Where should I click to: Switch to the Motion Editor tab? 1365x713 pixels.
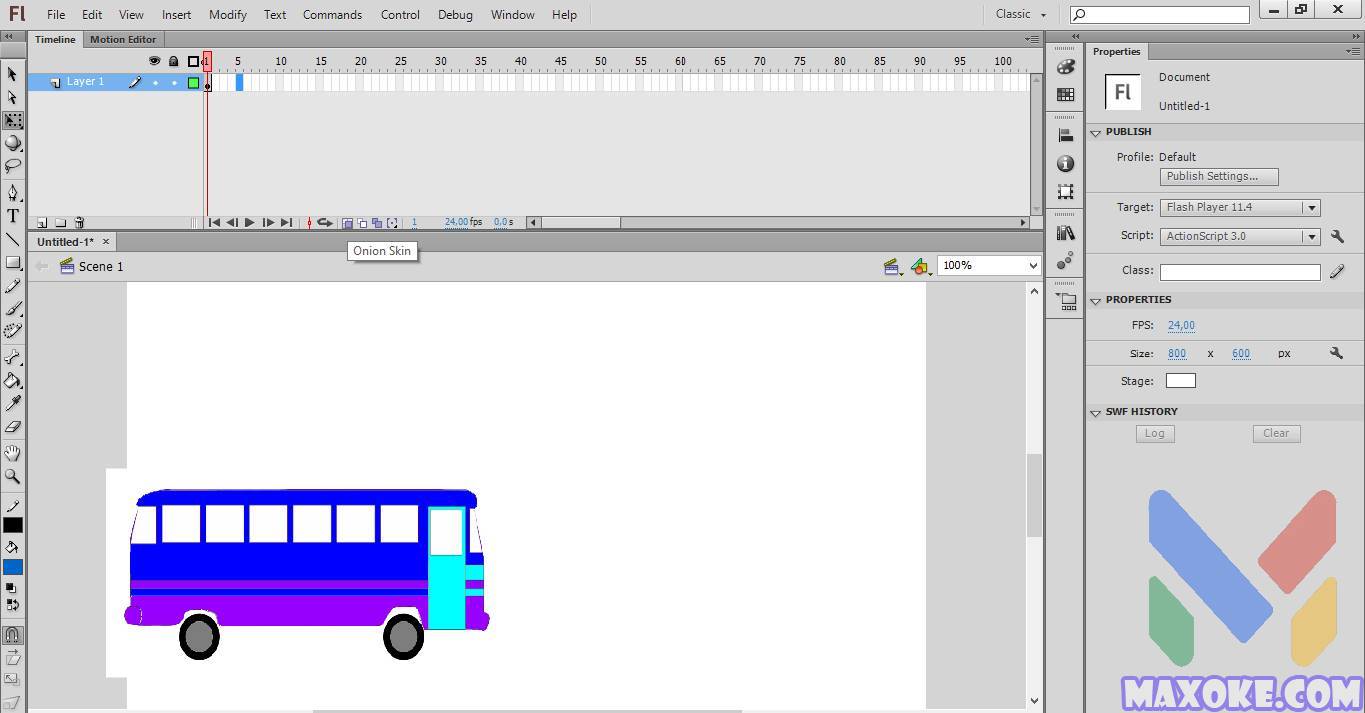[x=123, y=39]
